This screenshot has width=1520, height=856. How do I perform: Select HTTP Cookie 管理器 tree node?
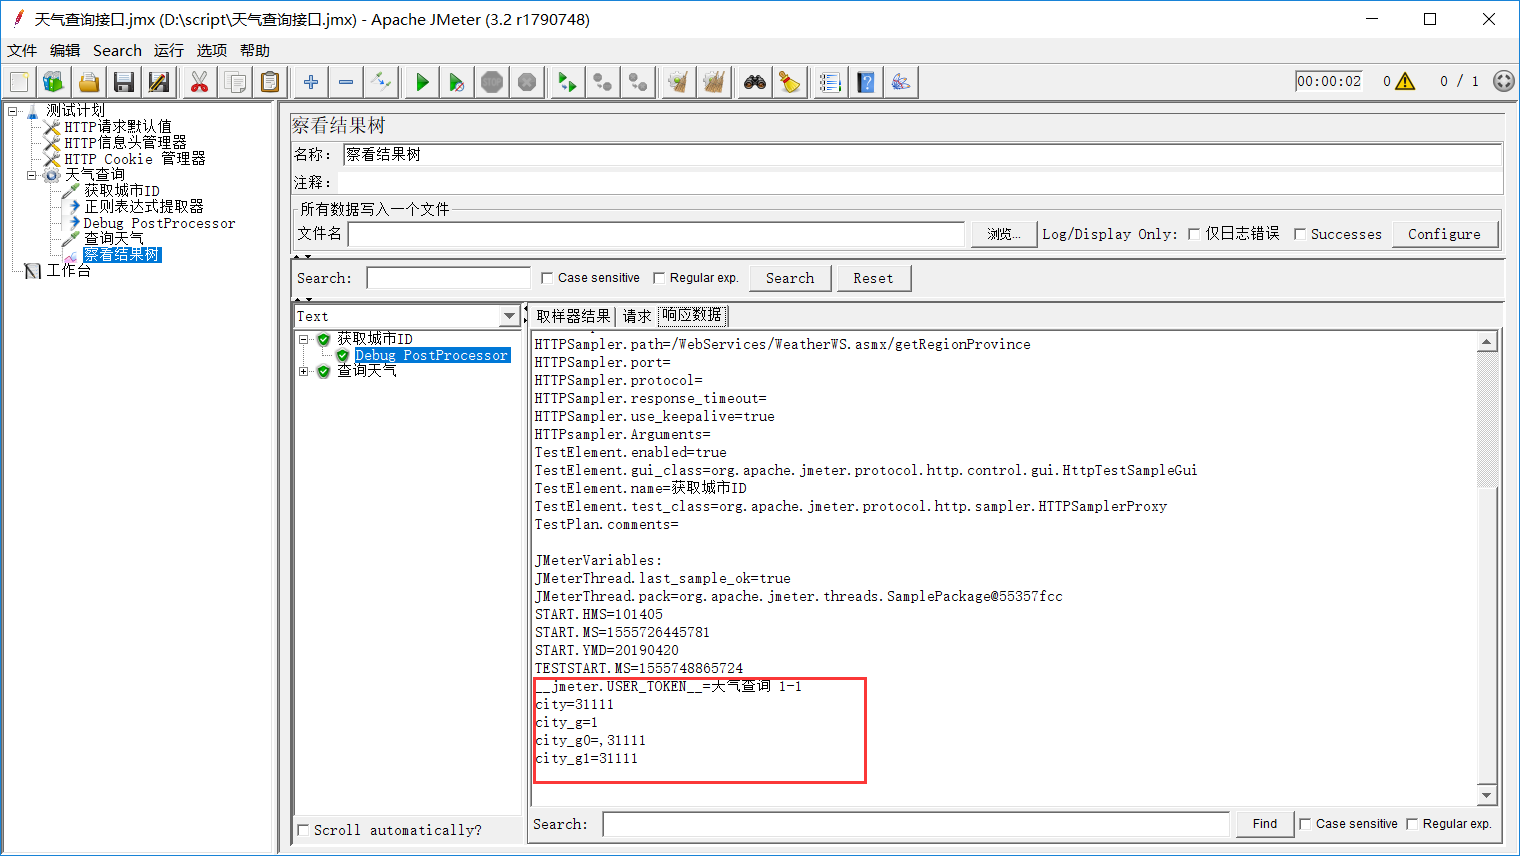135,159
